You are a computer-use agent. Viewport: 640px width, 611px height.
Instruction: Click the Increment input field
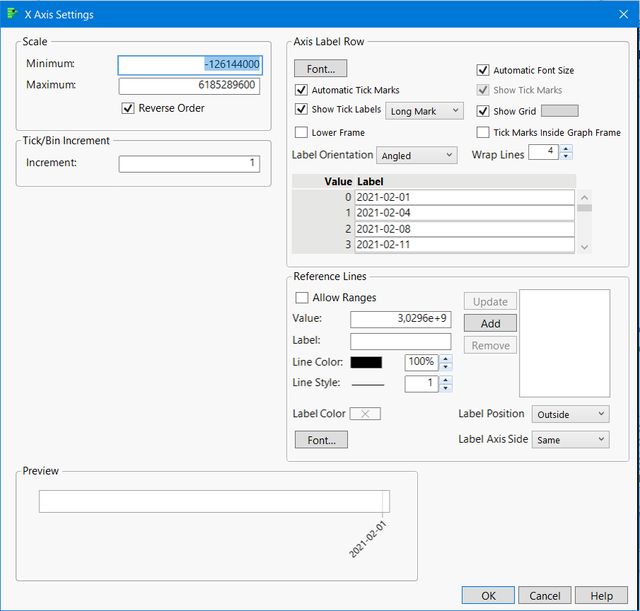pos(189,163)
